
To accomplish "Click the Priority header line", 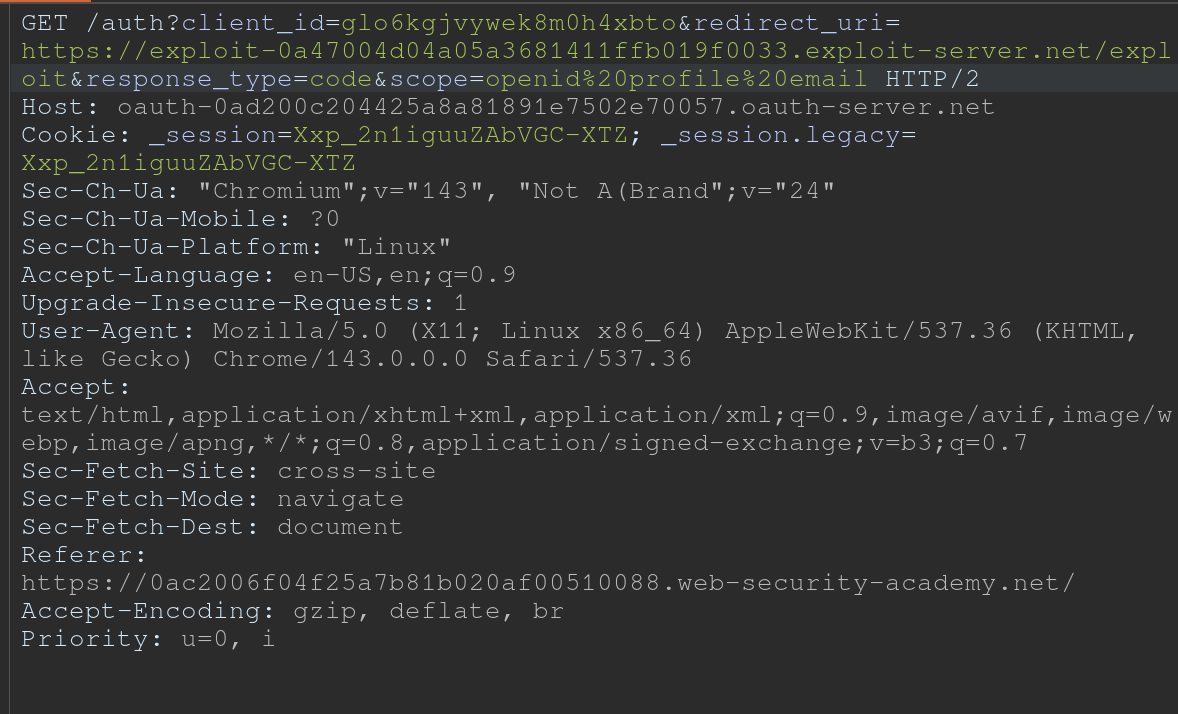I will [148, 638].
